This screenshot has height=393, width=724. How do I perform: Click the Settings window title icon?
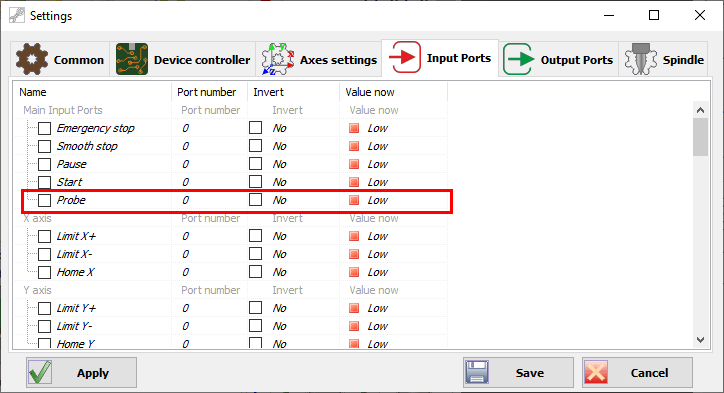click(17, 15)
